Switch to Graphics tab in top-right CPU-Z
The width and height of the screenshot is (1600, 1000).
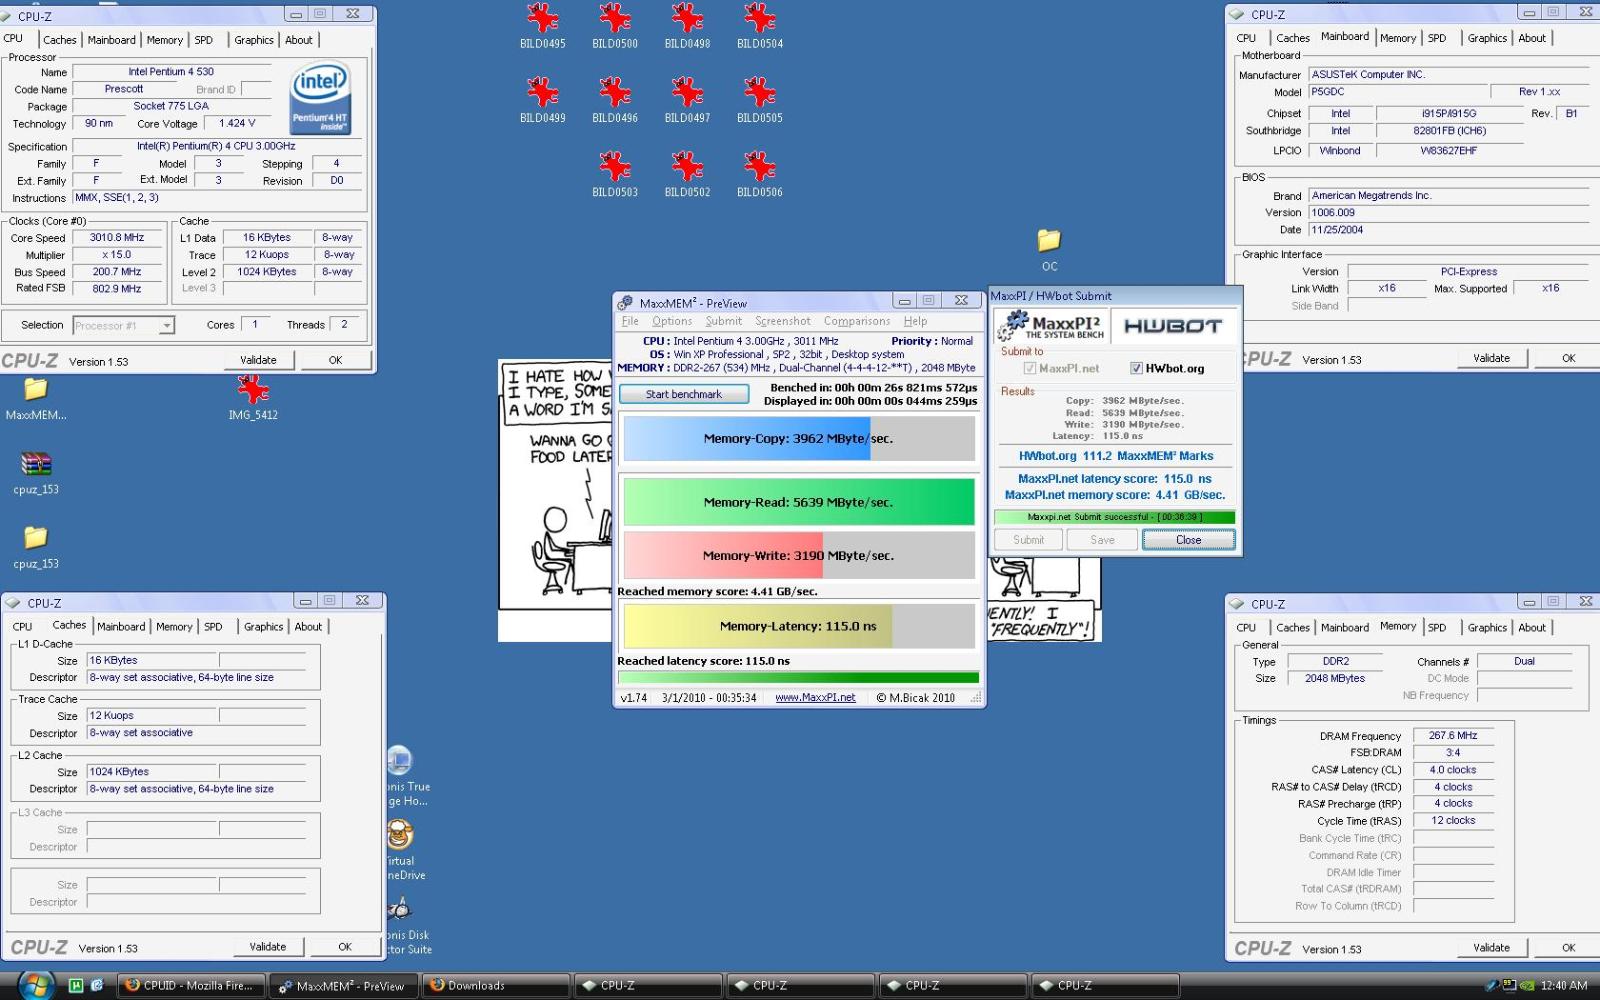coord(1487,38)
